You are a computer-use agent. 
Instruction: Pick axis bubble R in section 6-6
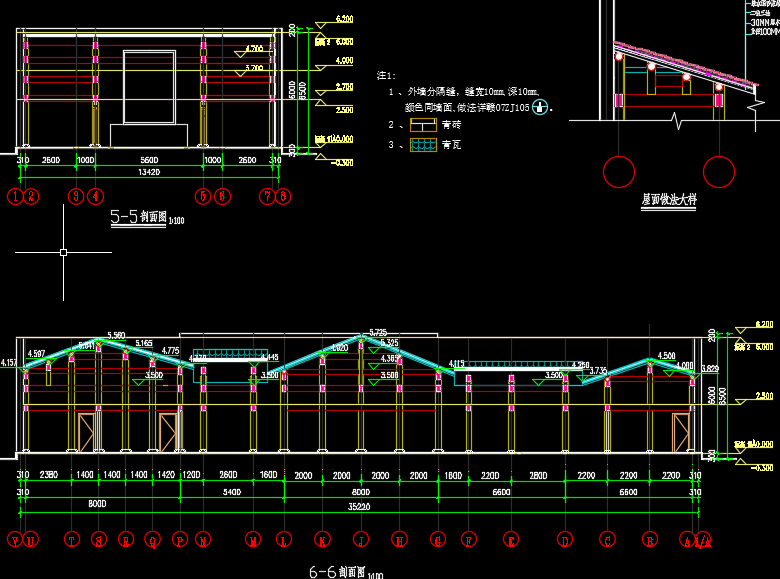pyautogui.click(x=126, y=540)
